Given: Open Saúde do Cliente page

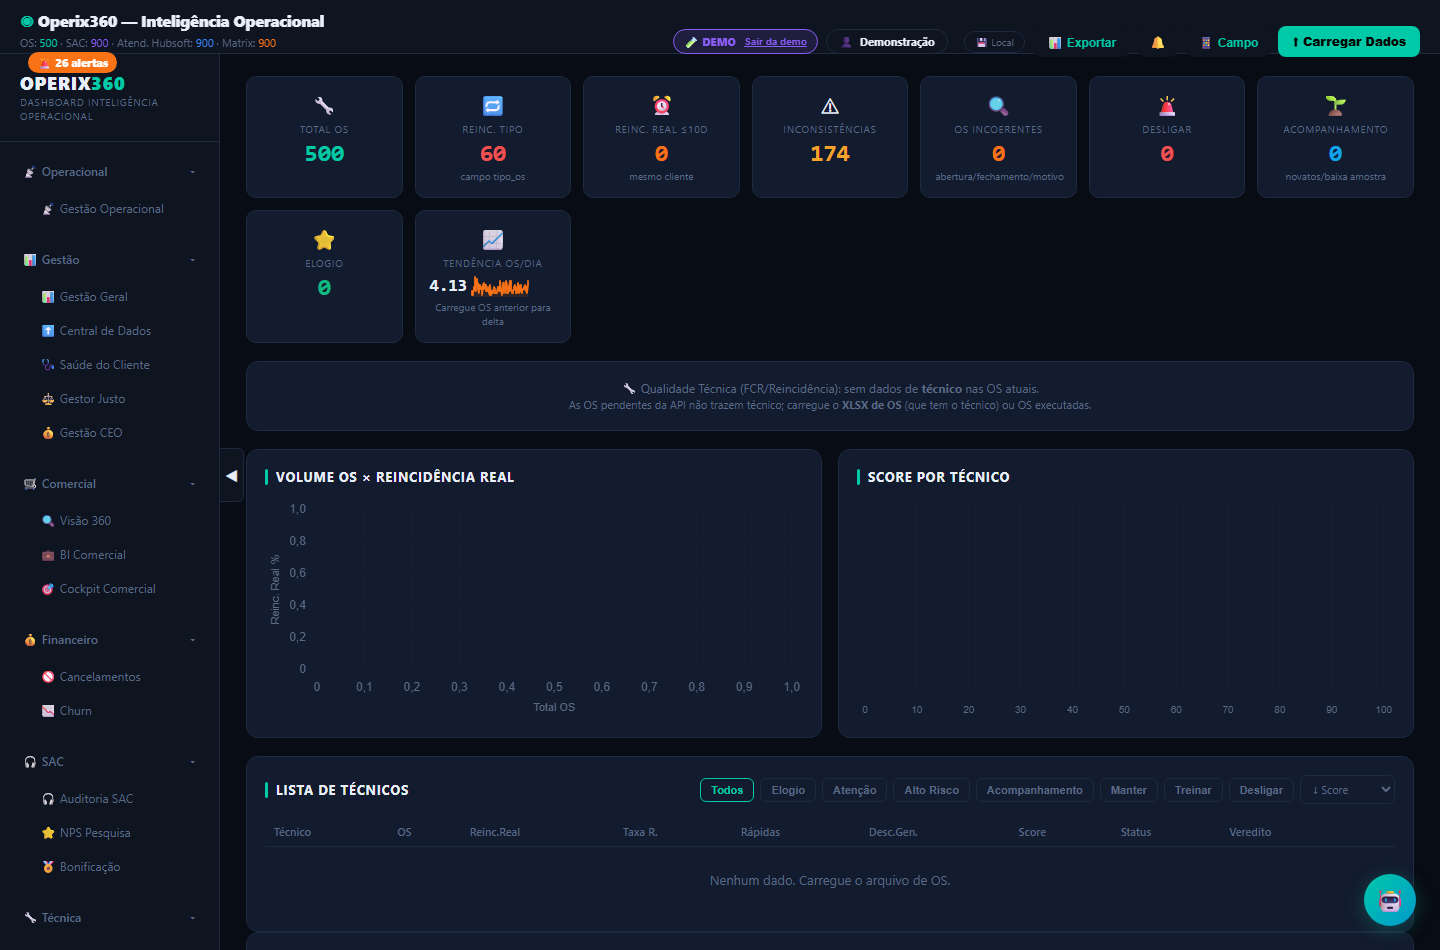Looking at the screenshot, I should pyautogui.click(x=104, y=365).
